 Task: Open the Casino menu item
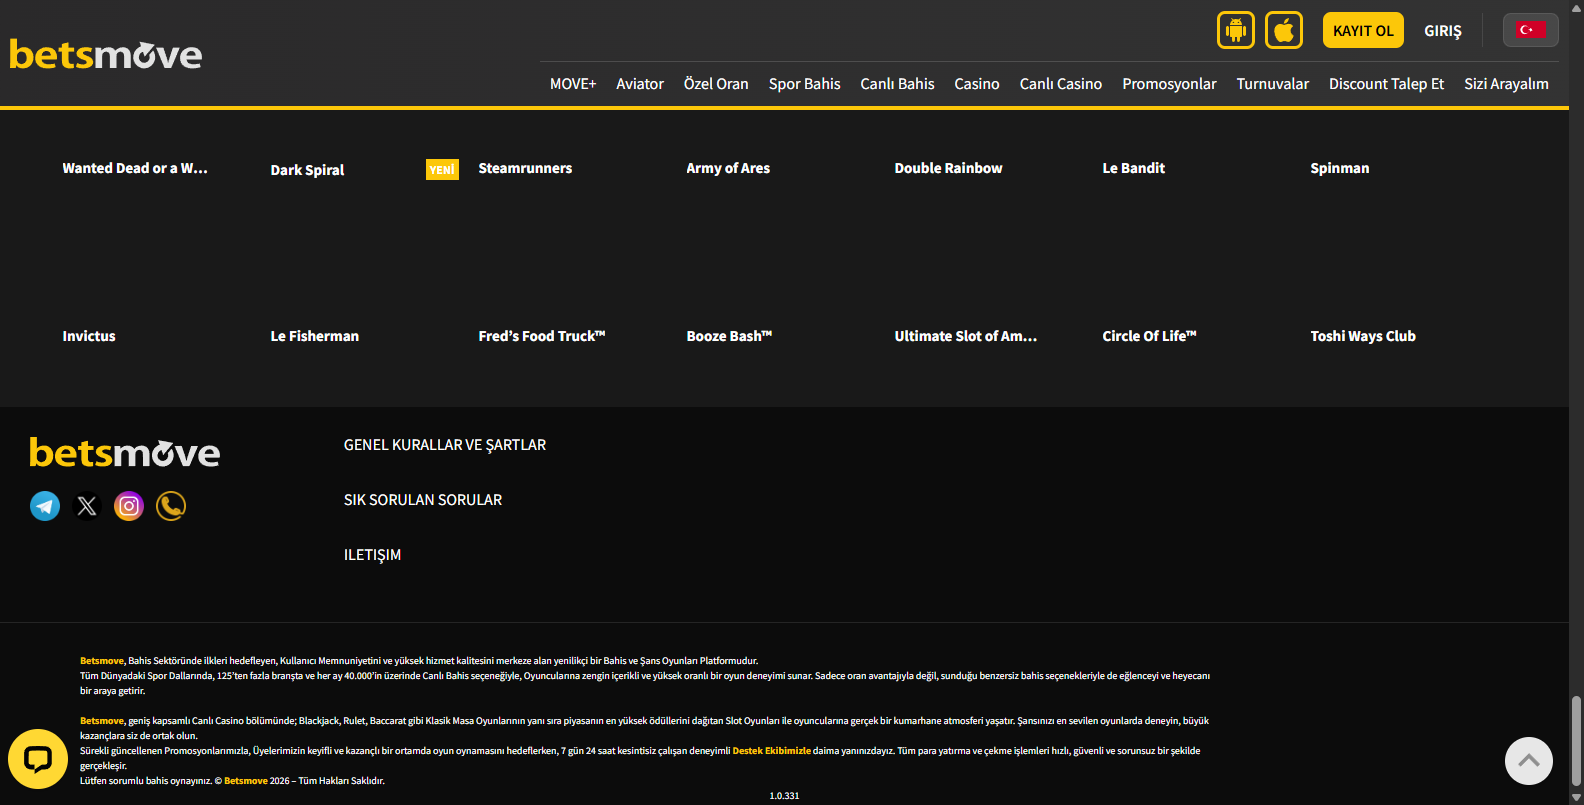tap(976, 84)
